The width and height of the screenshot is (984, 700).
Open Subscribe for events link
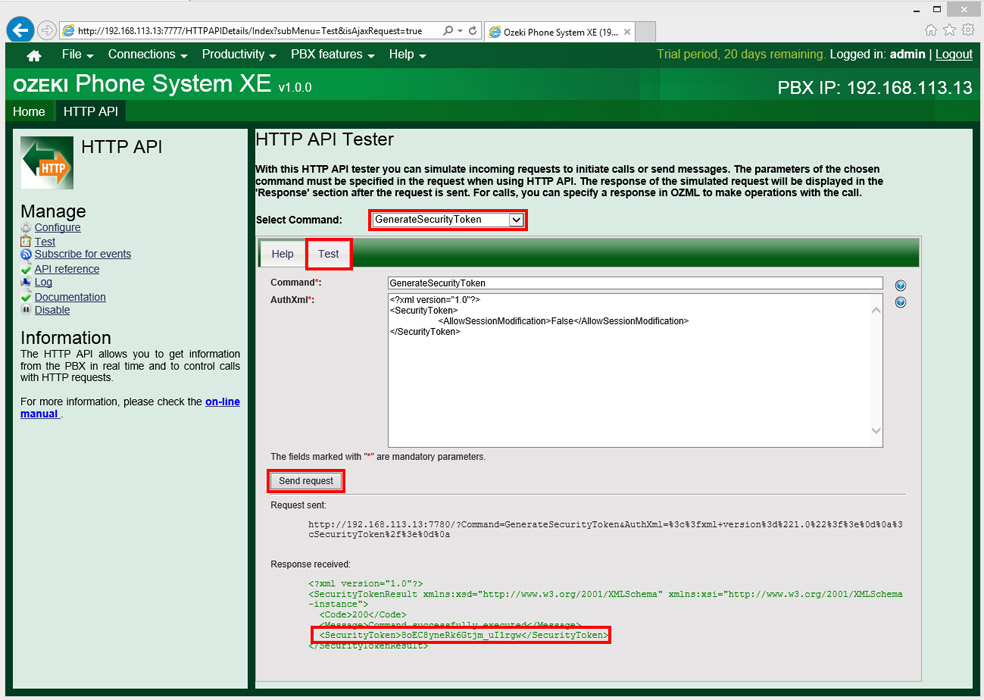tap(83, 254)
